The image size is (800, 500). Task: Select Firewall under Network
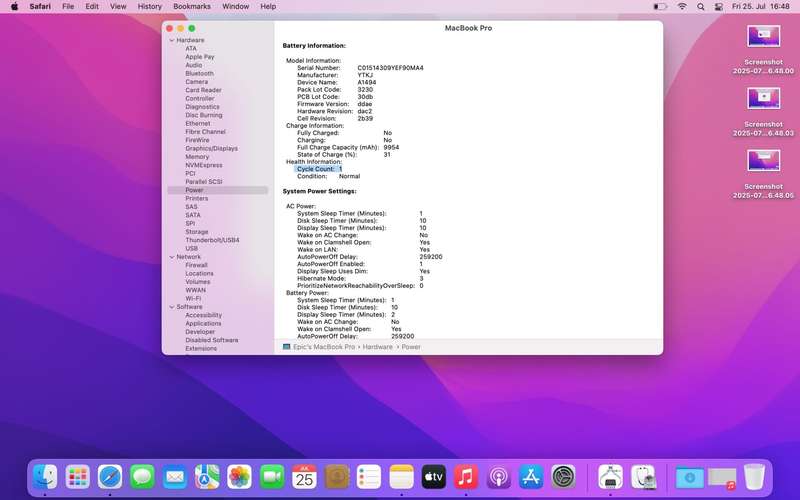(x=196, y=265)
